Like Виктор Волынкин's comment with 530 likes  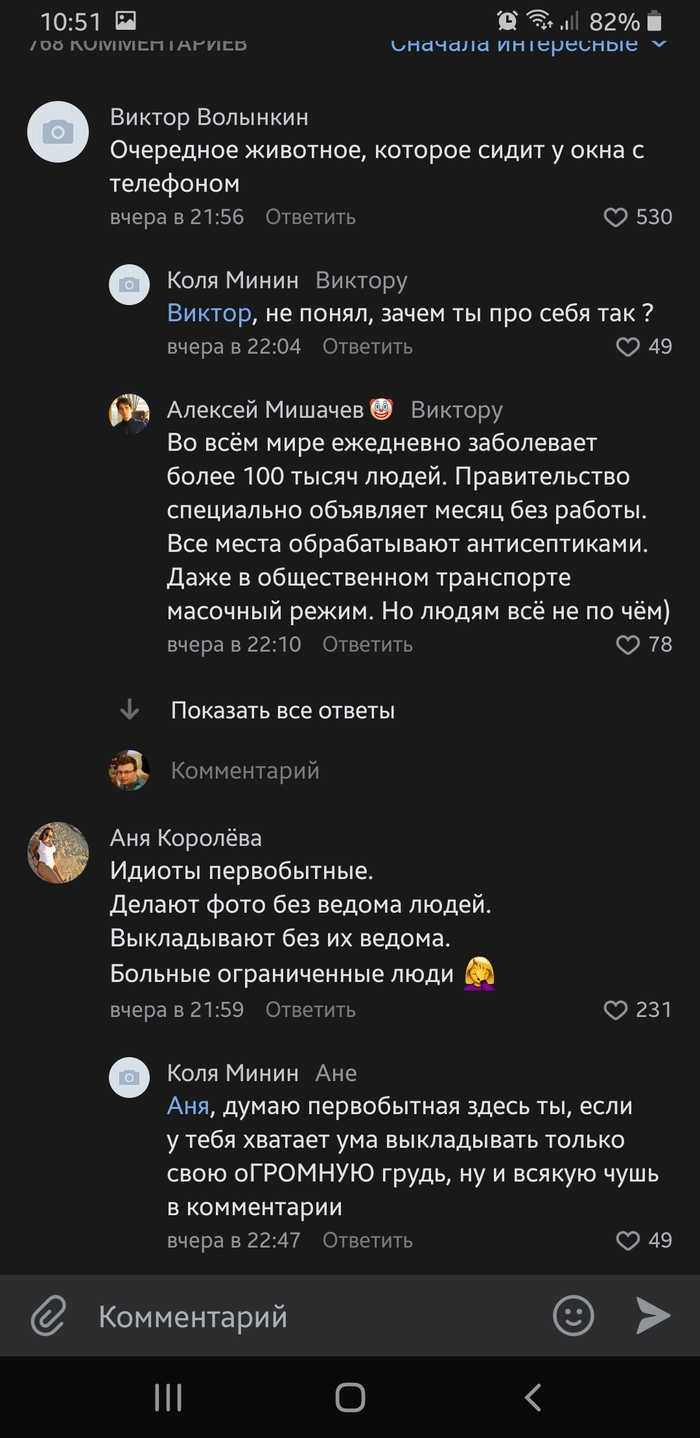coord(616,217)
